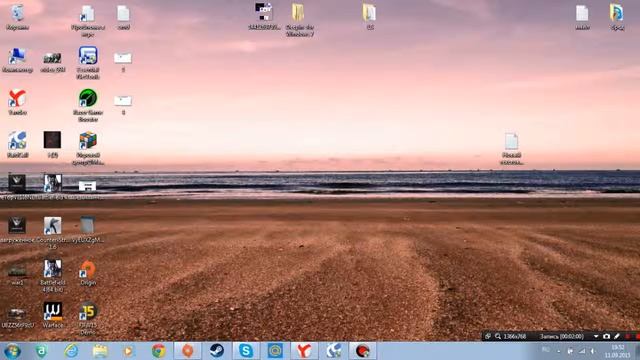Select the seed file on desktop

123,17
